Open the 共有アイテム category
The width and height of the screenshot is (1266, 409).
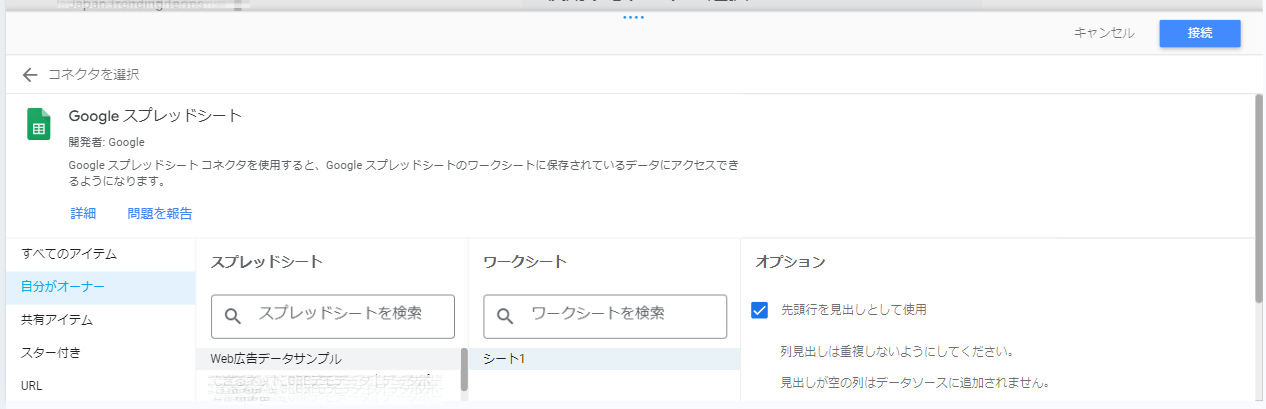pyautogui.click(x=57, y=320)
